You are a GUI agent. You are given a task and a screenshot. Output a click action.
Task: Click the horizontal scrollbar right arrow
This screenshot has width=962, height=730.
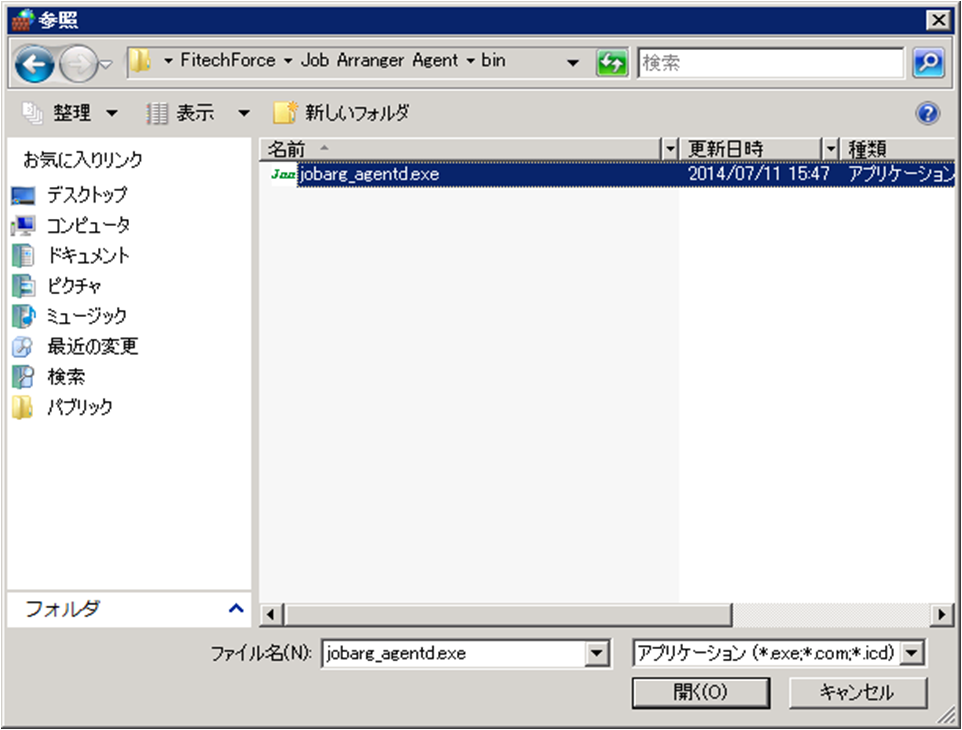(943, 613)
